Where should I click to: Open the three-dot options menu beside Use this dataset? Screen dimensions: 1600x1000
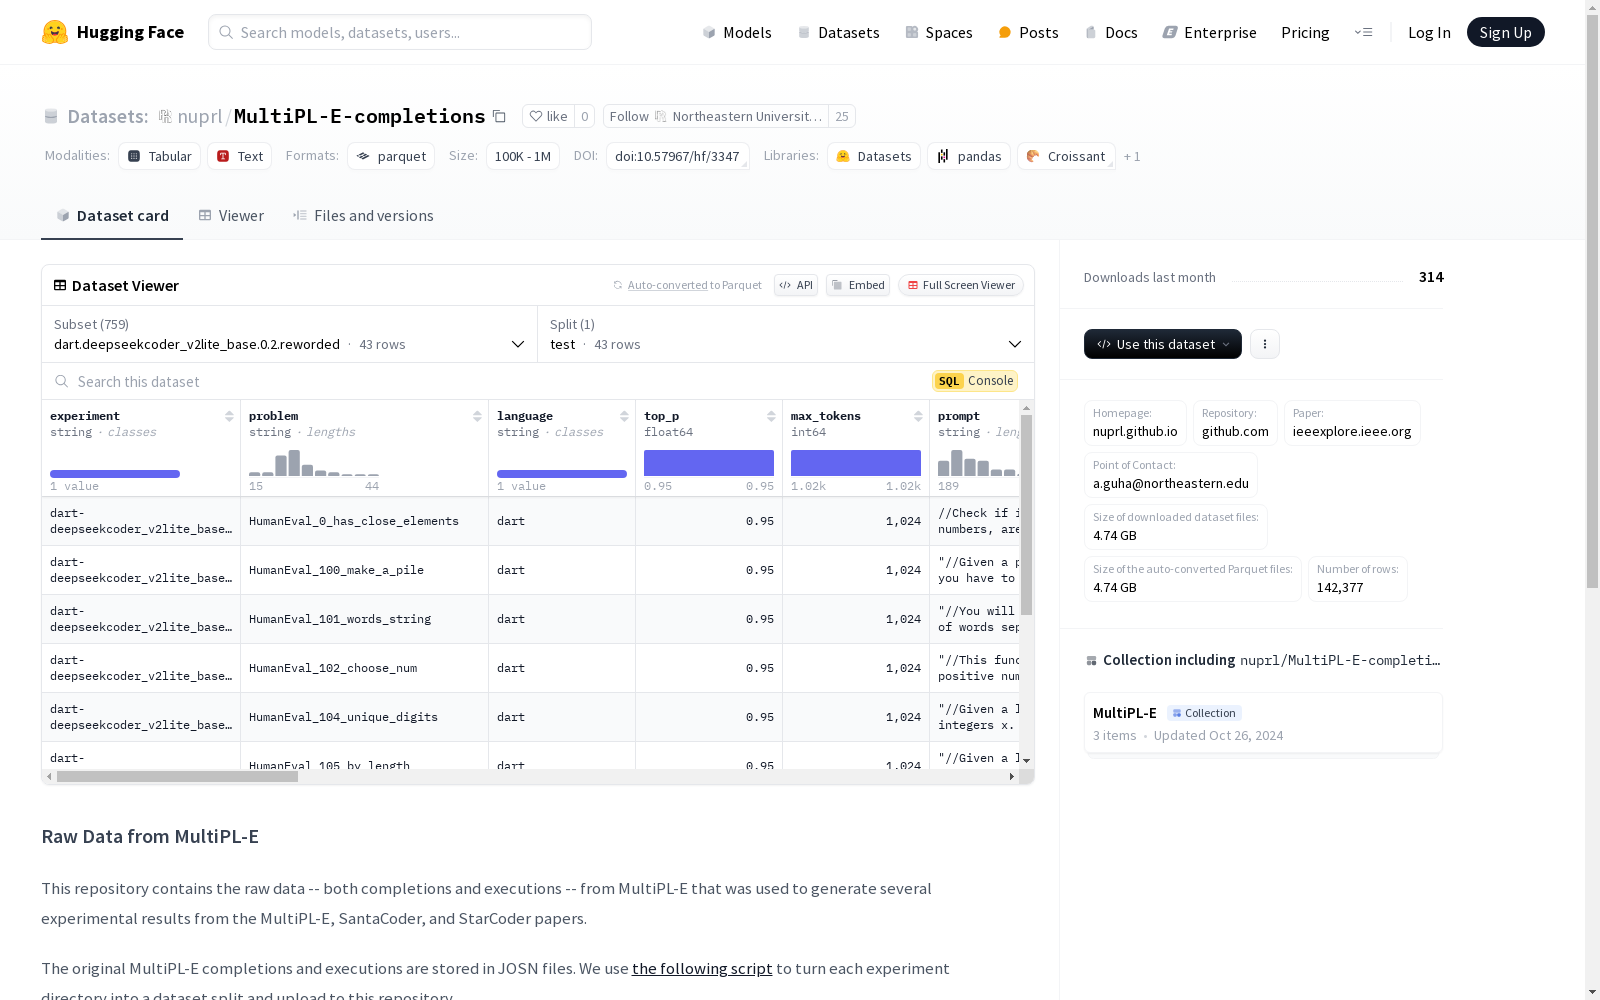pos(1264,344)
